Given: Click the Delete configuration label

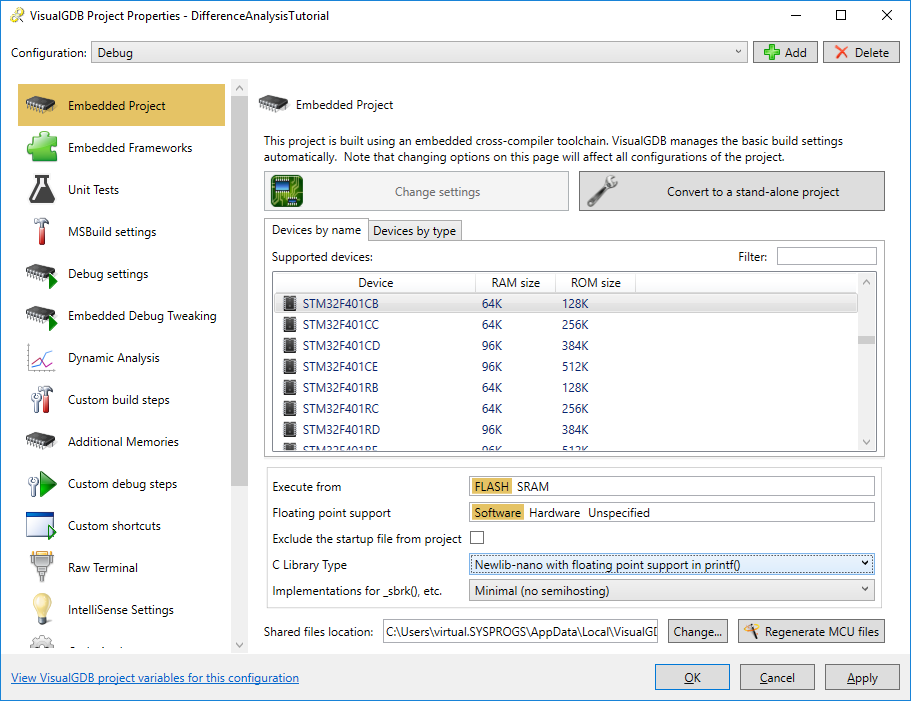Looking at the screenshot, I should click(871, 52).
